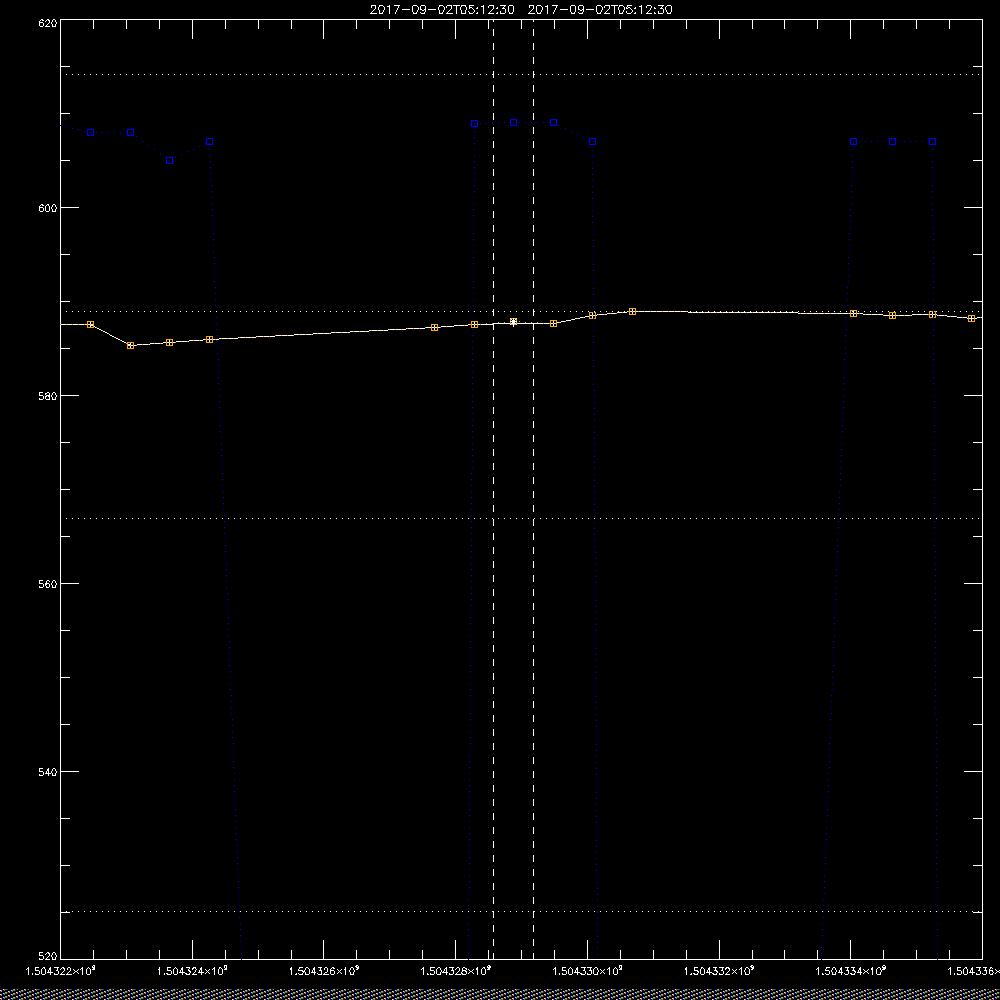
Task: Click the y-axis label 600
Action: pos(48,208)
